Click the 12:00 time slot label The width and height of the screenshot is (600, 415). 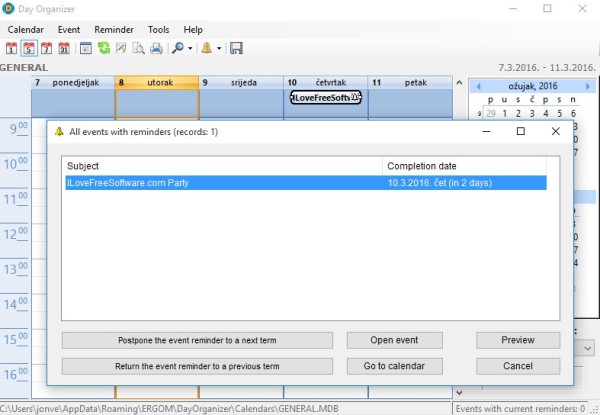pos(16,234)
